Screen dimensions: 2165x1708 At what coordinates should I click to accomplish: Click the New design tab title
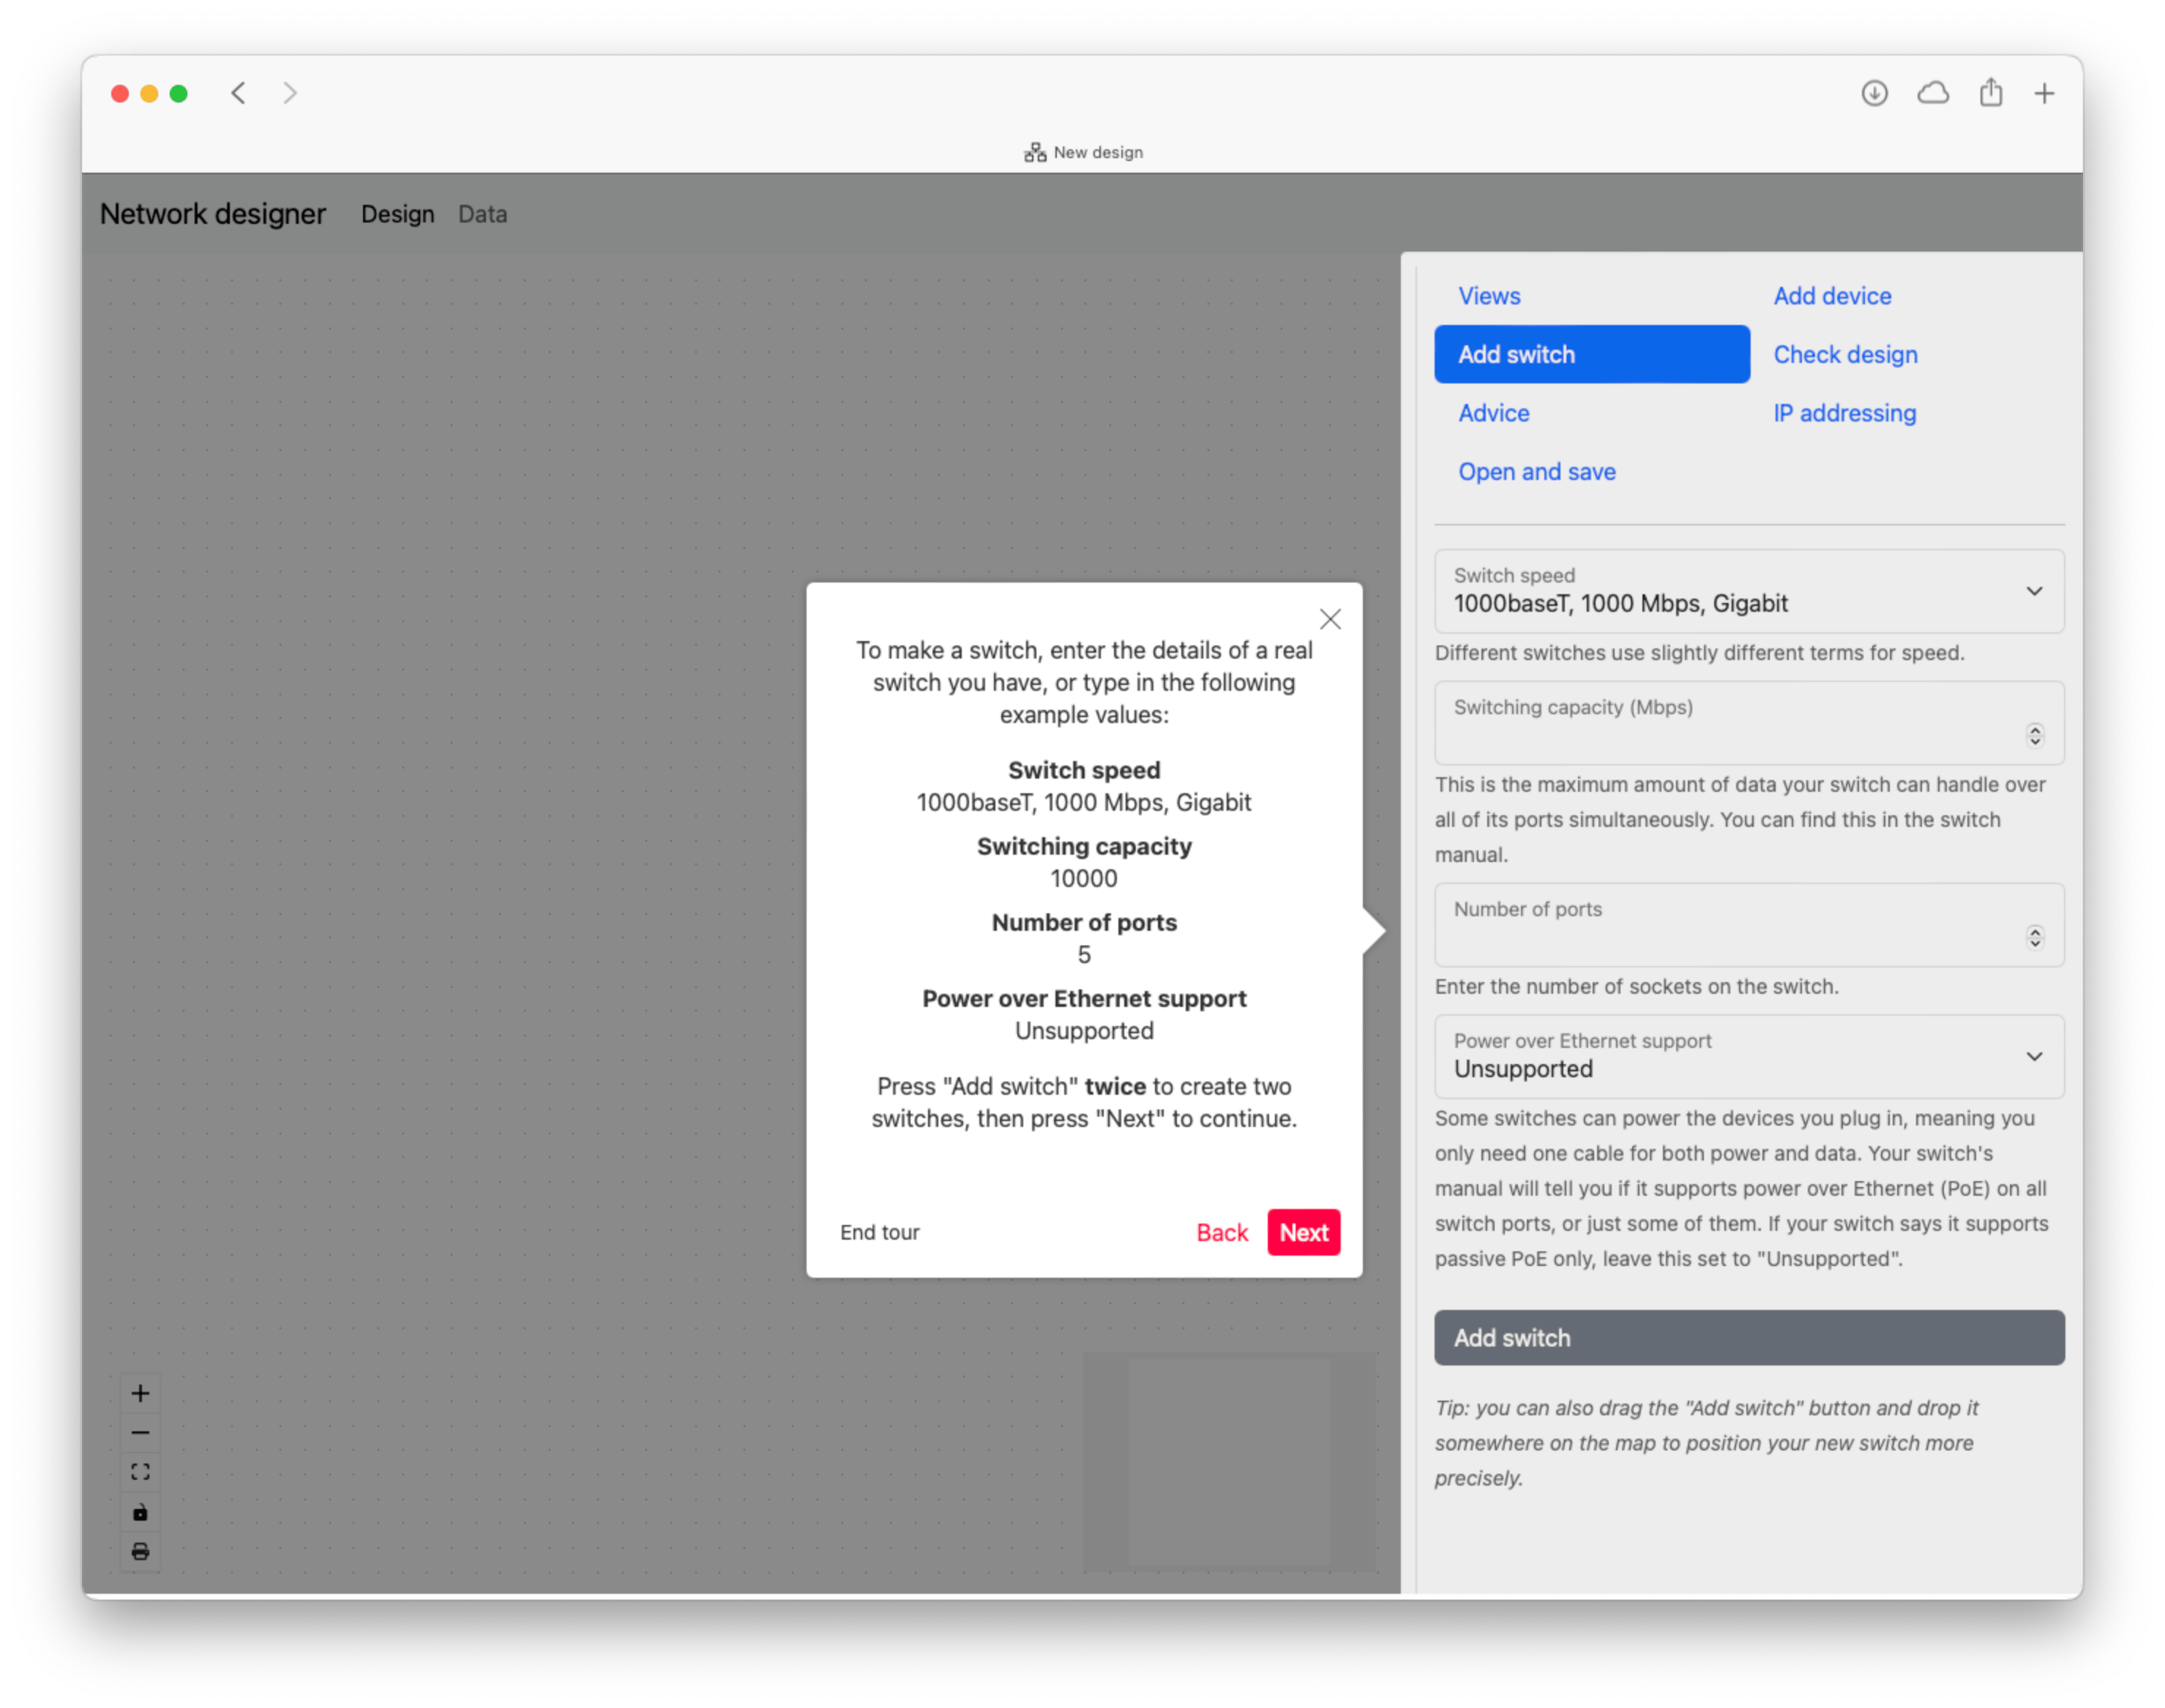coord(1098,152)
